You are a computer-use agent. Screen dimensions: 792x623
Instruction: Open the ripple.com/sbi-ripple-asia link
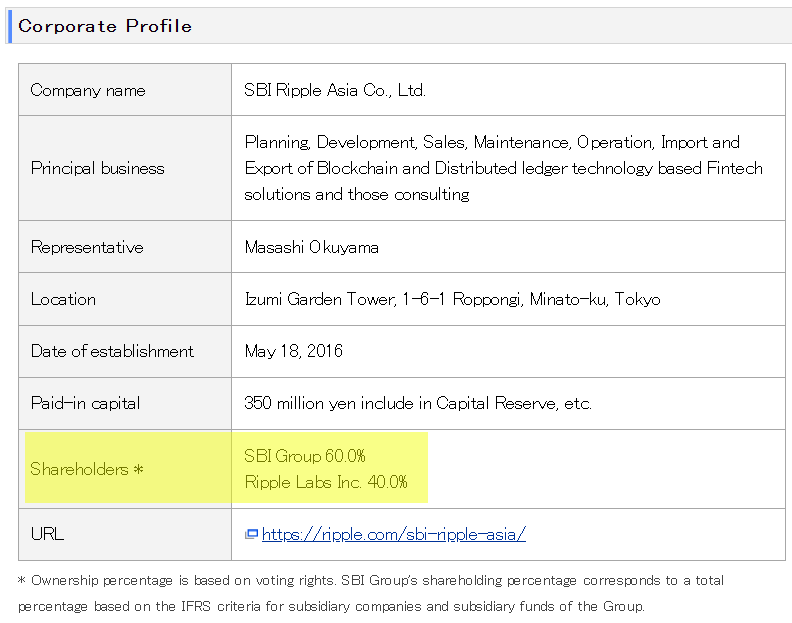coord(393,534)
